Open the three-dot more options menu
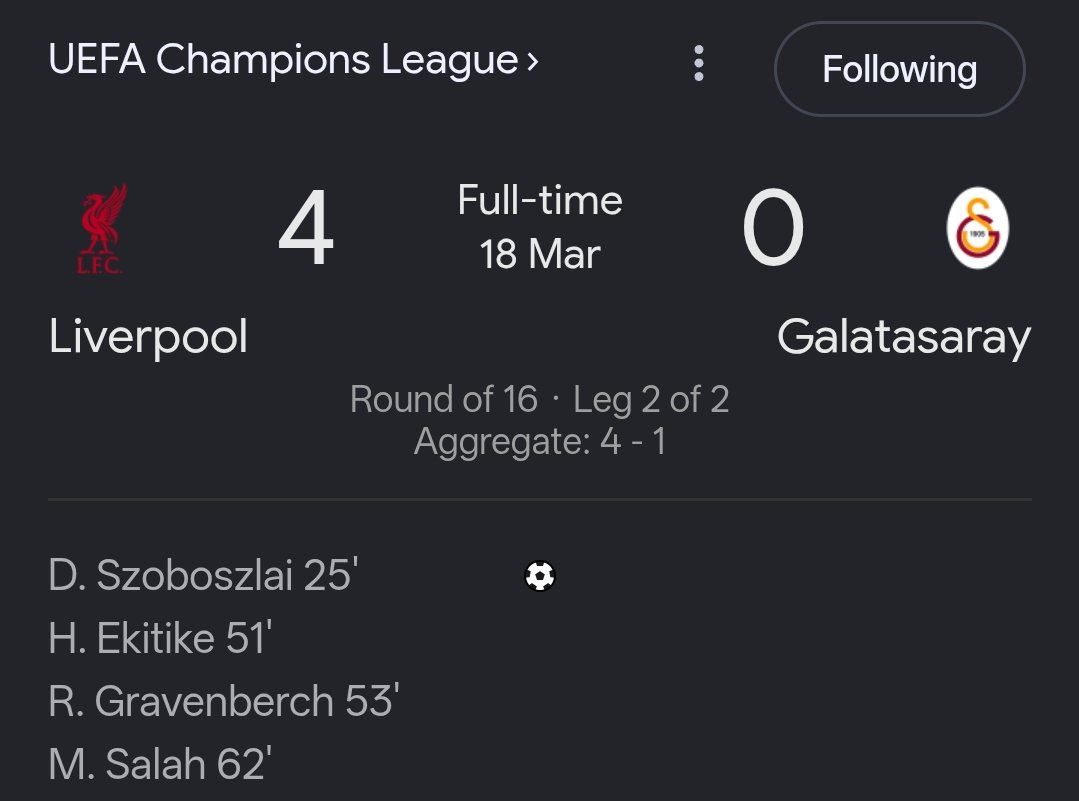 pyautogui.click(x=698, y=64)
